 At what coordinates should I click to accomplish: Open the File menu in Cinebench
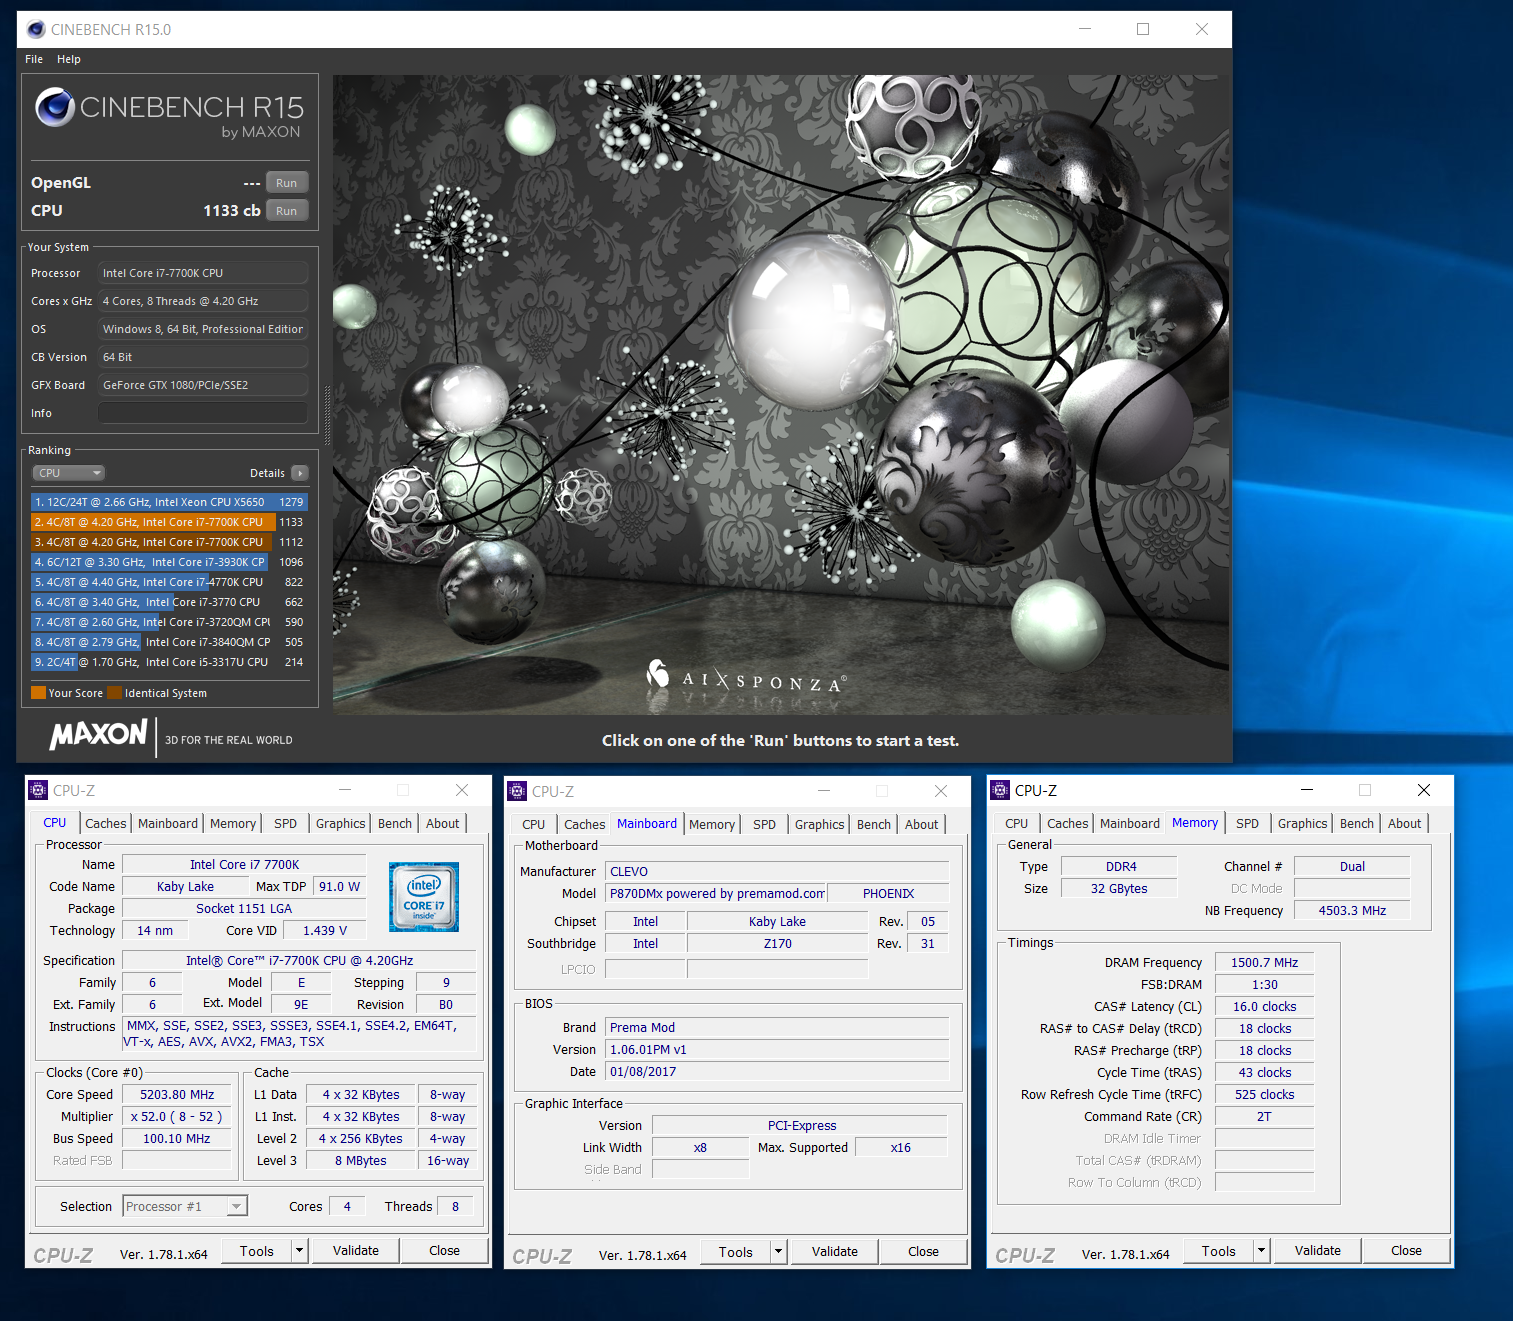point(34,59)
